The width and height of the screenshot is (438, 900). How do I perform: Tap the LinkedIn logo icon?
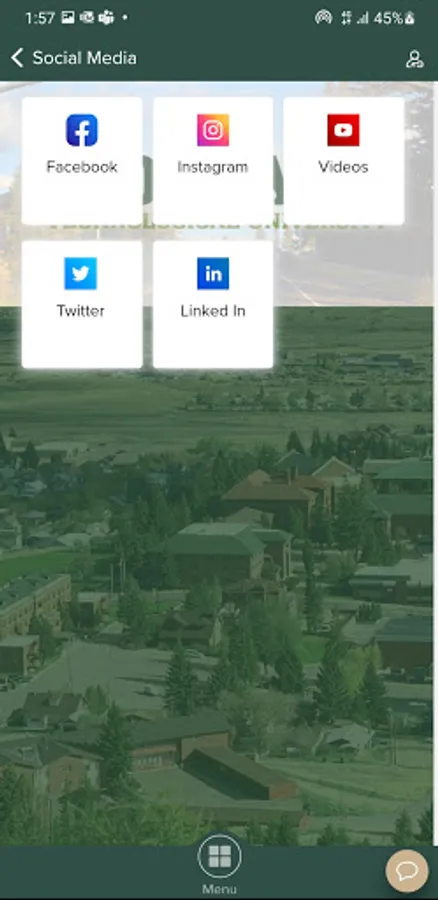(x=213, y=274)
